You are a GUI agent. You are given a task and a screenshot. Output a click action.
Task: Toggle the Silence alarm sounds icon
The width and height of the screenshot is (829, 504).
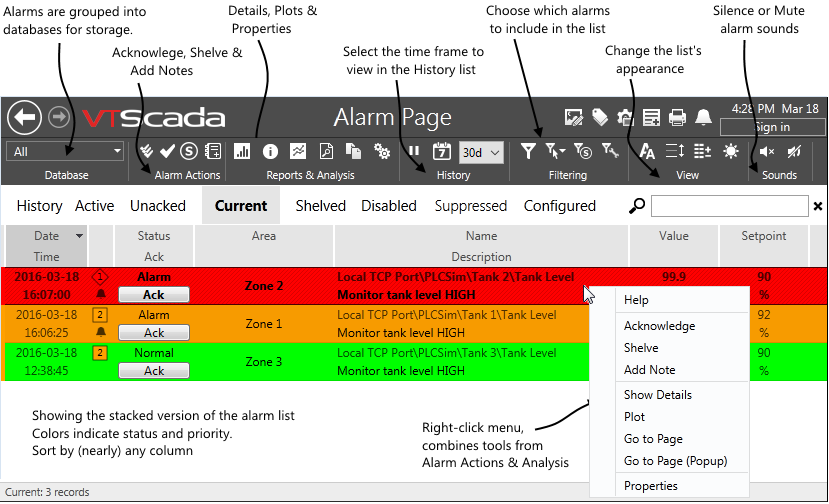[767, 152]
